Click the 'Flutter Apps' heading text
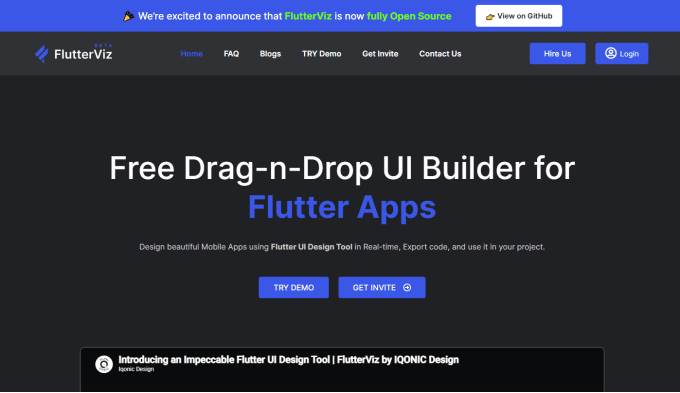Image resolution: width=680 pixels, height=393 pixels. pos(342,207)
